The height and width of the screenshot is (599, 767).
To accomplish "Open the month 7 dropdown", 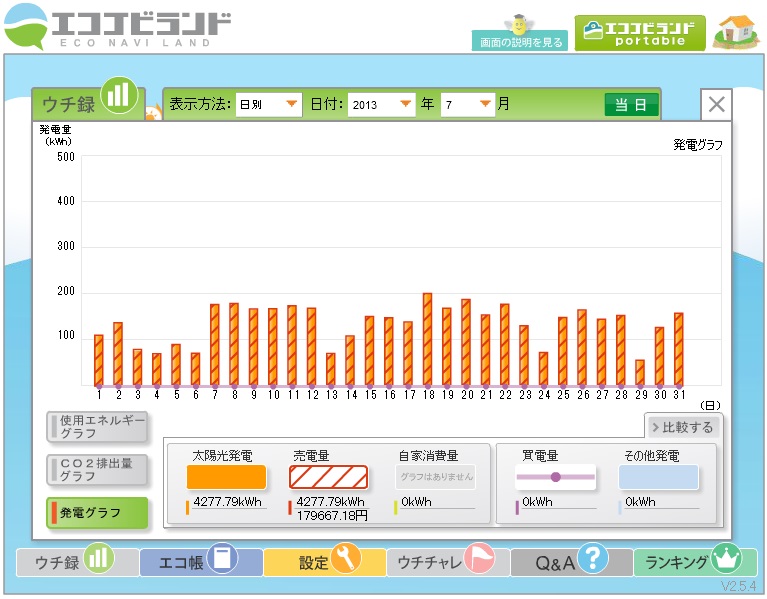I will pyautogui.click(x=468, y=104).
